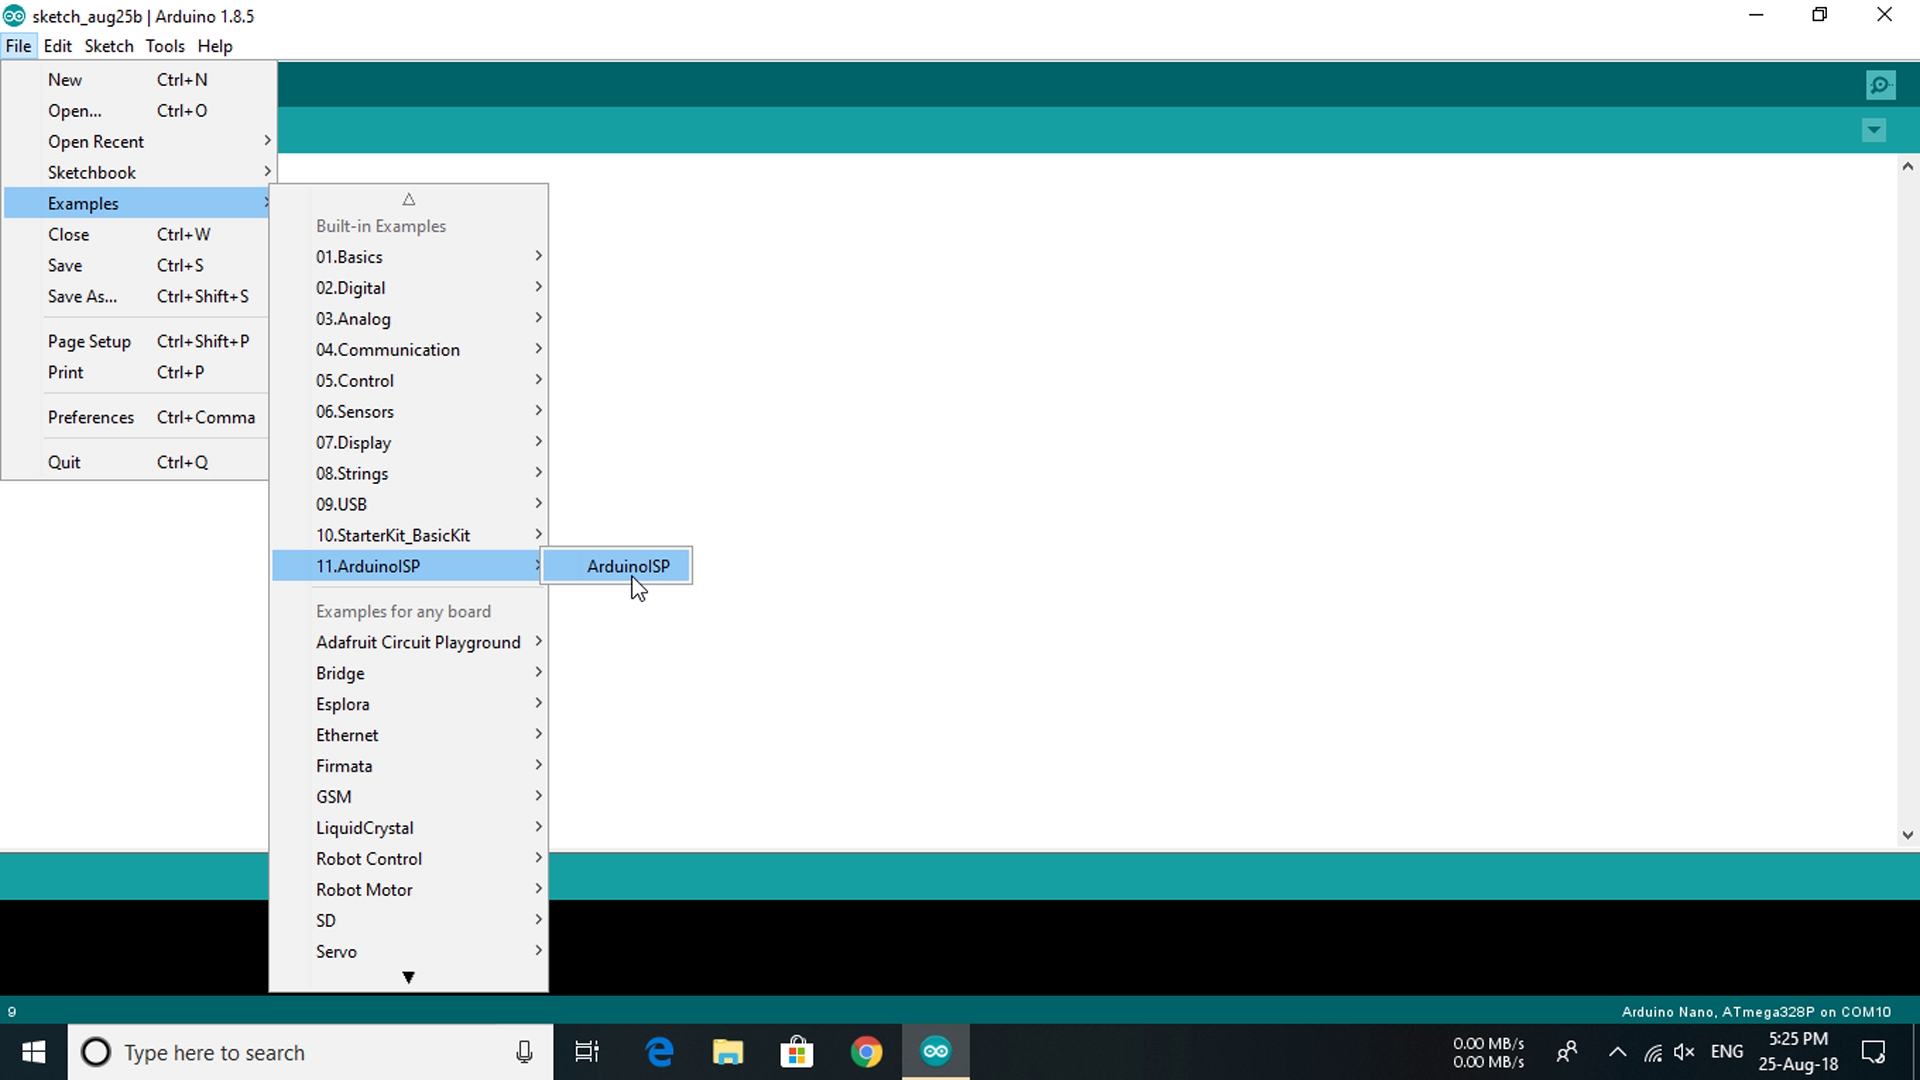The image size is (1920, 1080).
Task: Open the Help menu
Action: tap(214, 46)
